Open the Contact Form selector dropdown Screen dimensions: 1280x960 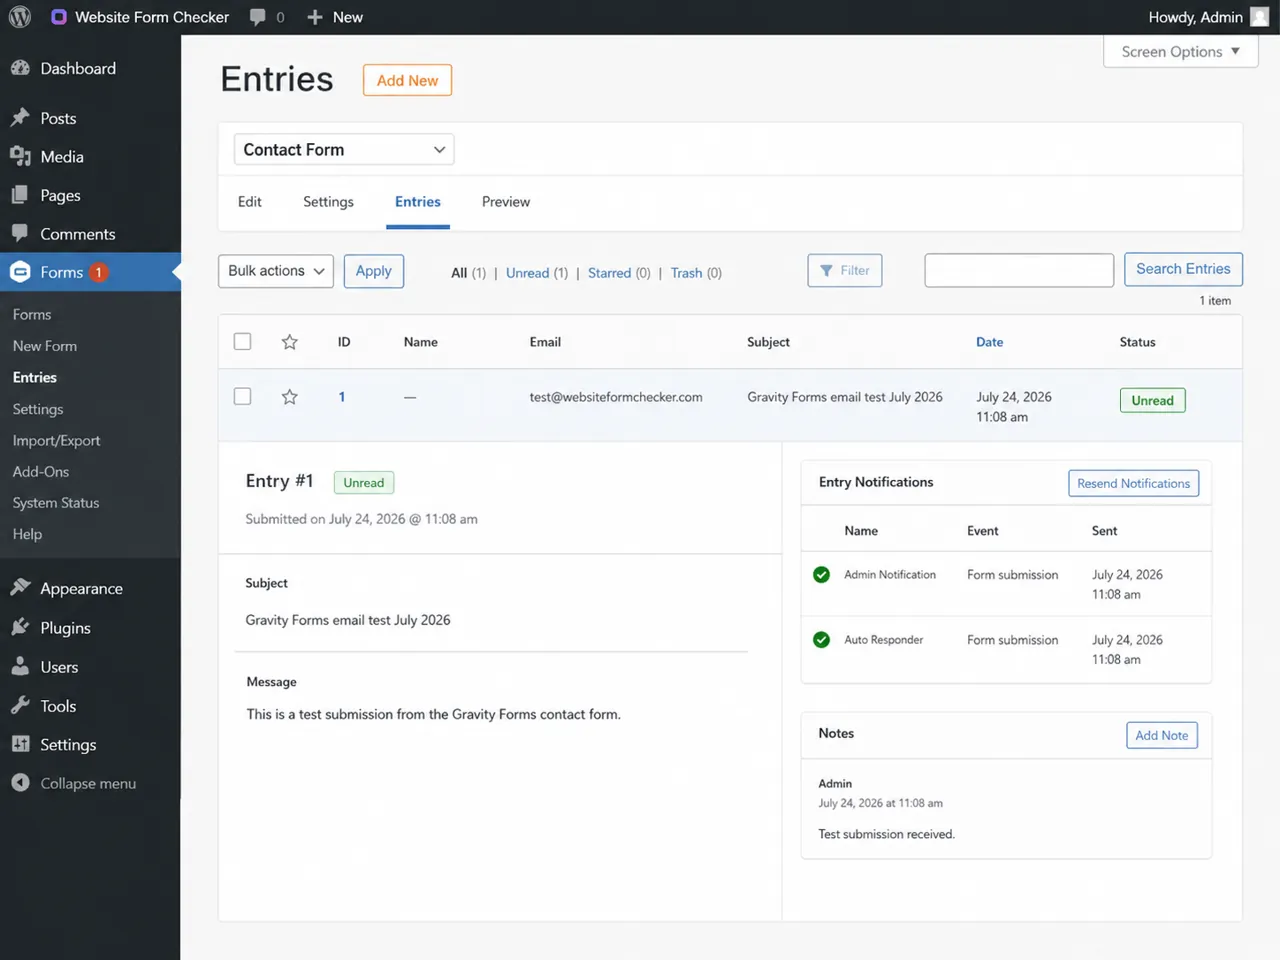coord(344,149)
